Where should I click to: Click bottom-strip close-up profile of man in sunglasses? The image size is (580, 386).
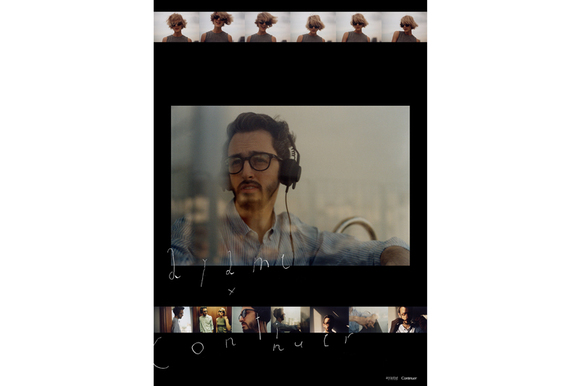point(252,319)
